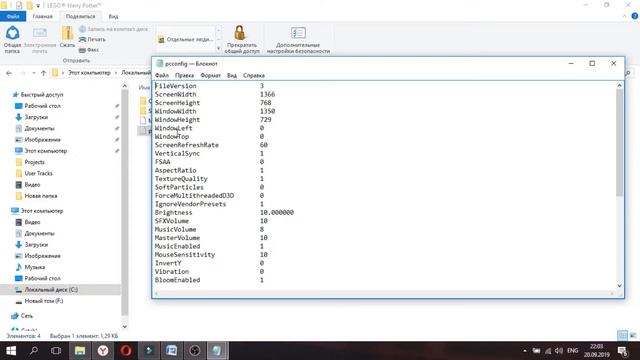Switch to the Поделиться ribbon tab in Explorer

[x=80, y=16]
